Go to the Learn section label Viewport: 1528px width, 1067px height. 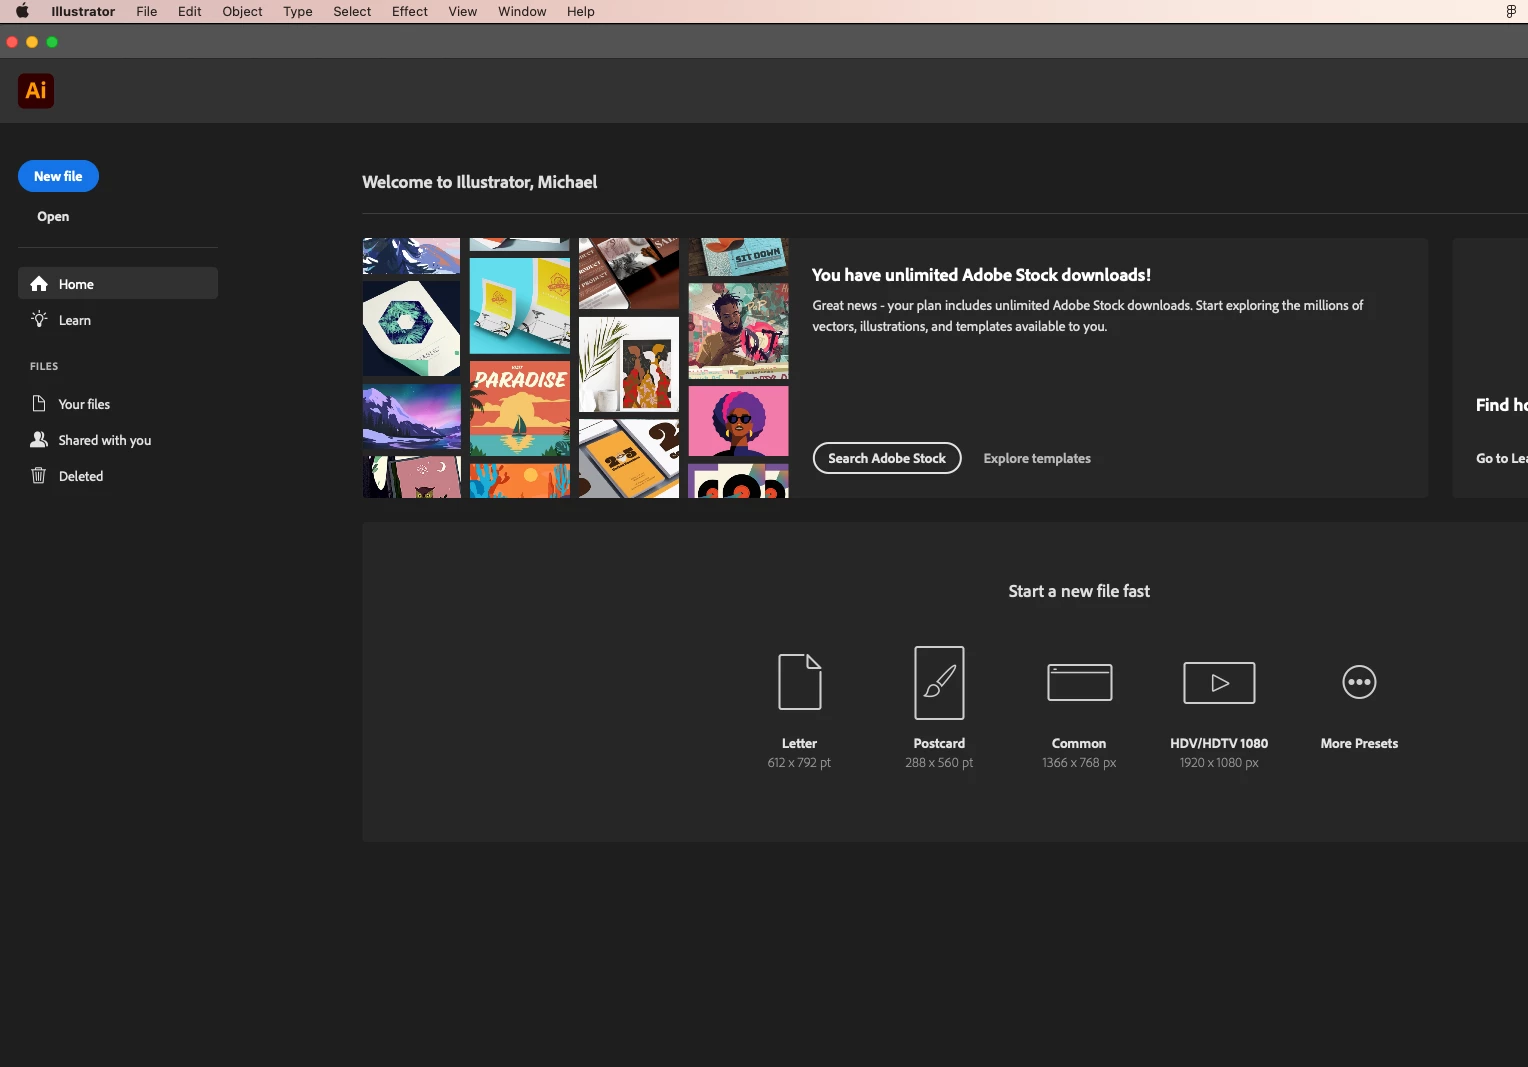(x=75, y=320)
